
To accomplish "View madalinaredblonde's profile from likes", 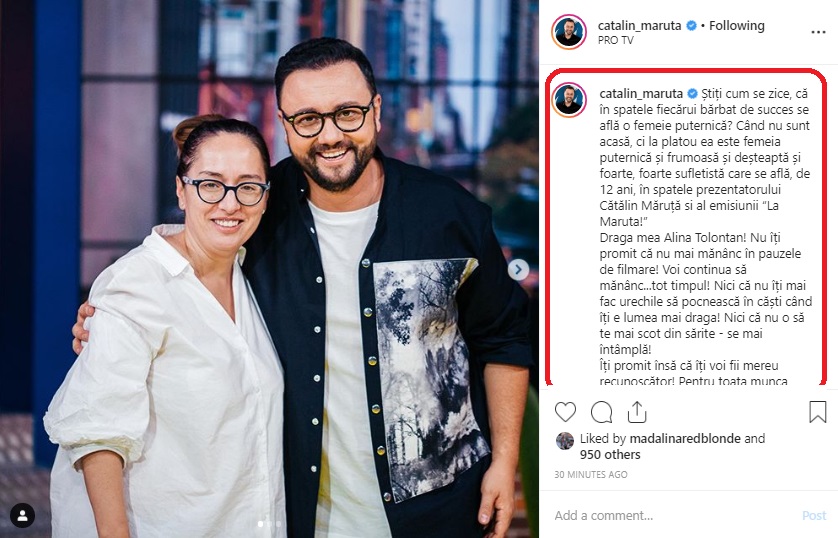I will point(685,439).
